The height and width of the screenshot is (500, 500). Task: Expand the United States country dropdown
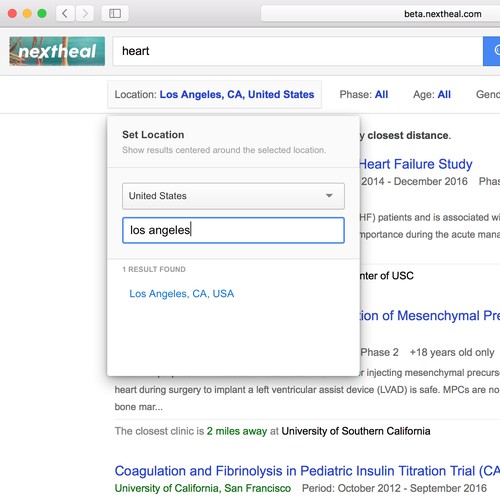pyautogui.click(x=233, y=196)
